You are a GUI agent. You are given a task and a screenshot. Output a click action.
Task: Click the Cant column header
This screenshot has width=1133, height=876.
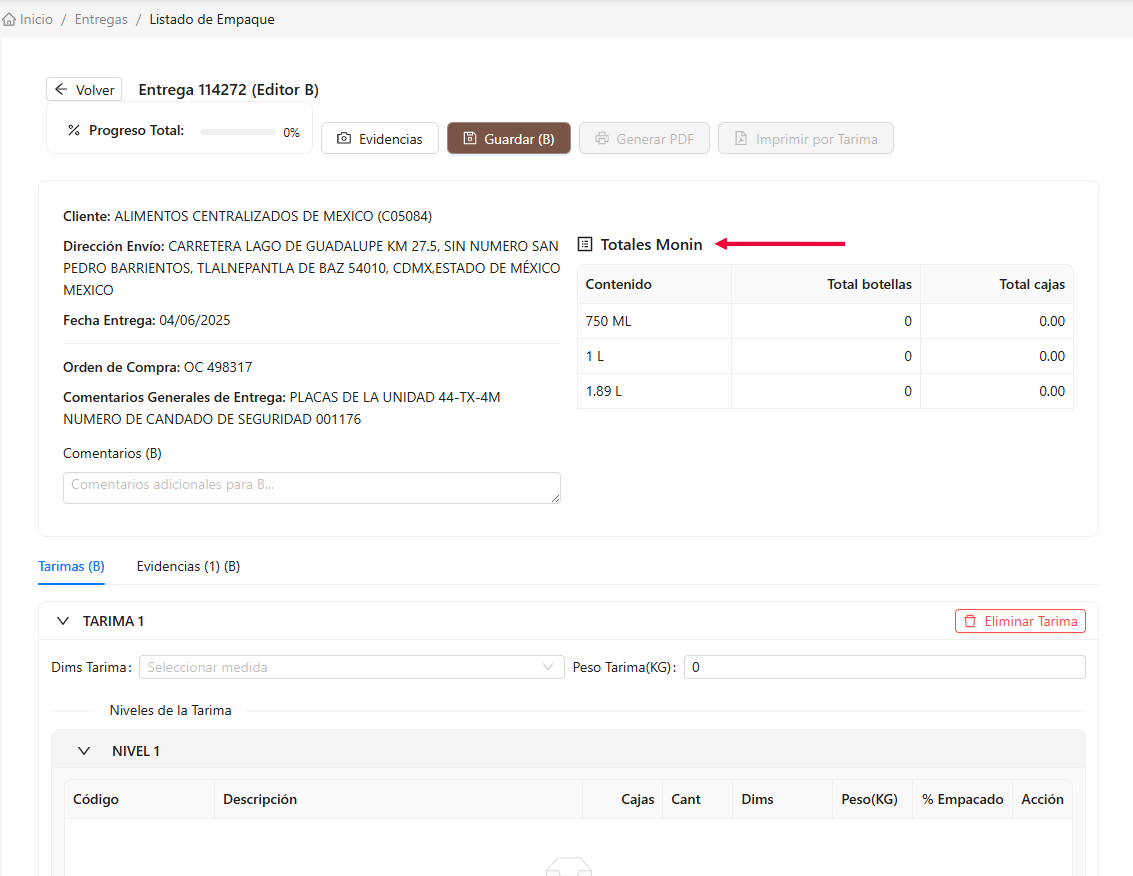point(697,799)
